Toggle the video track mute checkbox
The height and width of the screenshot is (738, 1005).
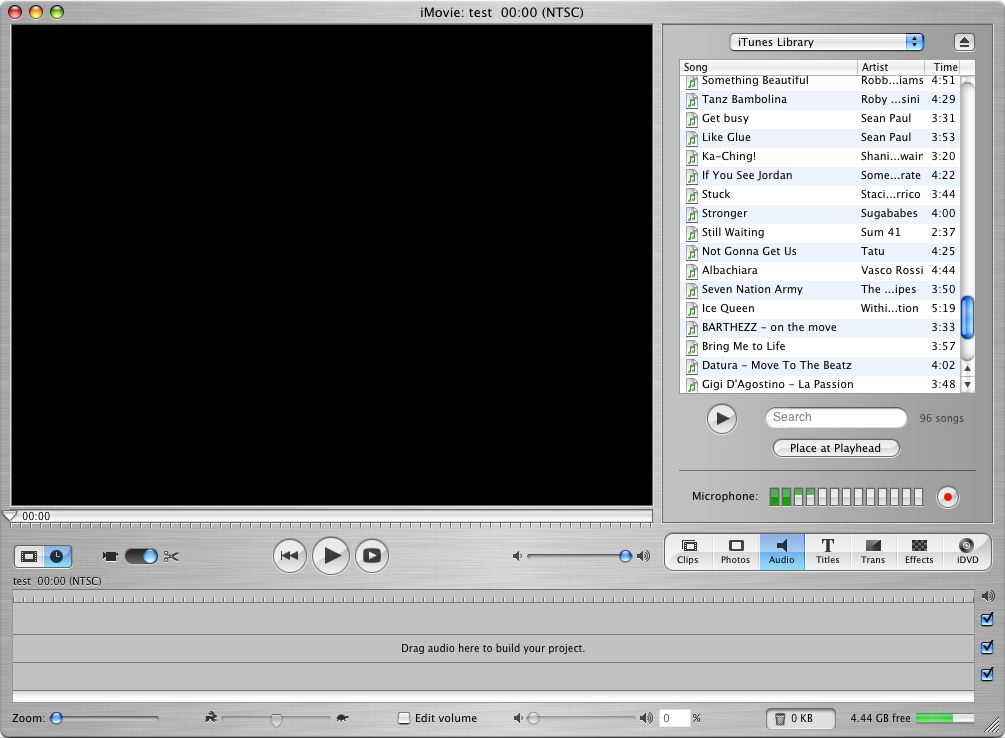click(x=987, y=619)
